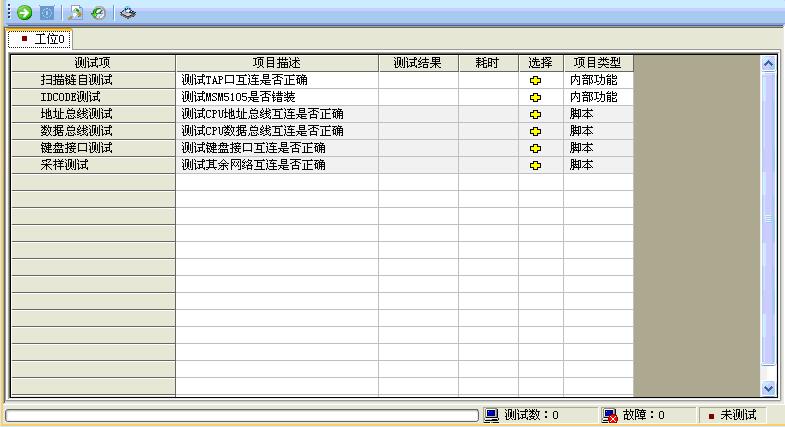Click 脚本 type cell in 采样测试 row
Viewport: 785px width, 427px height.
tap(598, 165)
